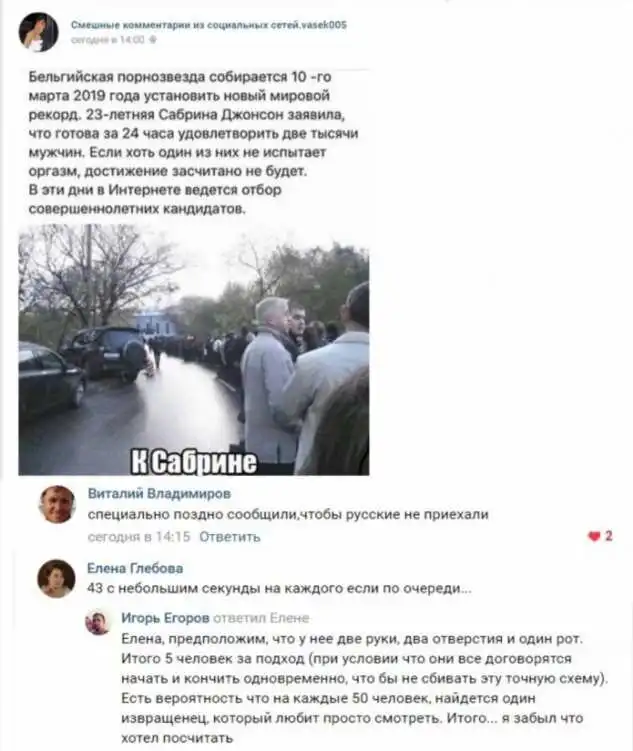Click 'Ответить' under Виталий's comment
Viewport: 633px width, 751px height.
tap(229, 536)
